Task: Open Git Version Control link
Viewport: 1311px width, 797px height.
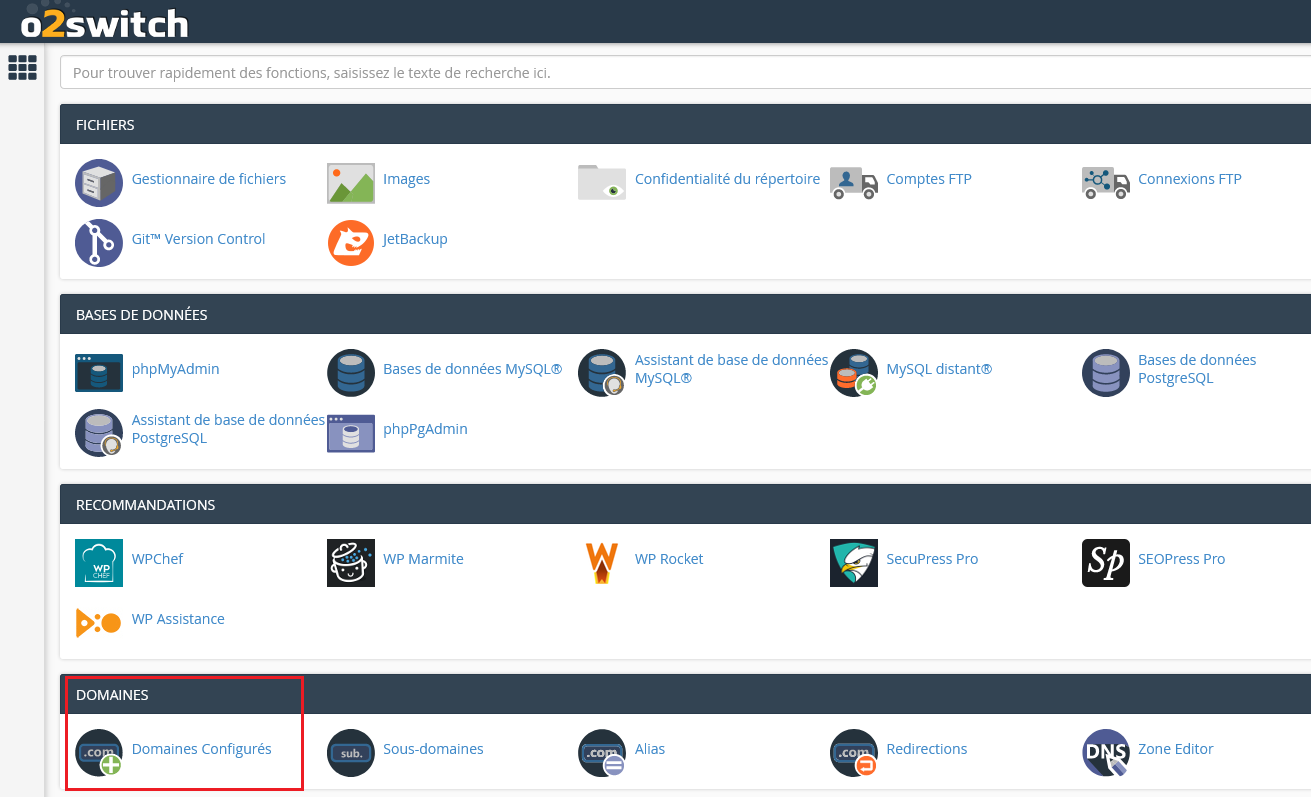Action: click(x=199, y=239)
